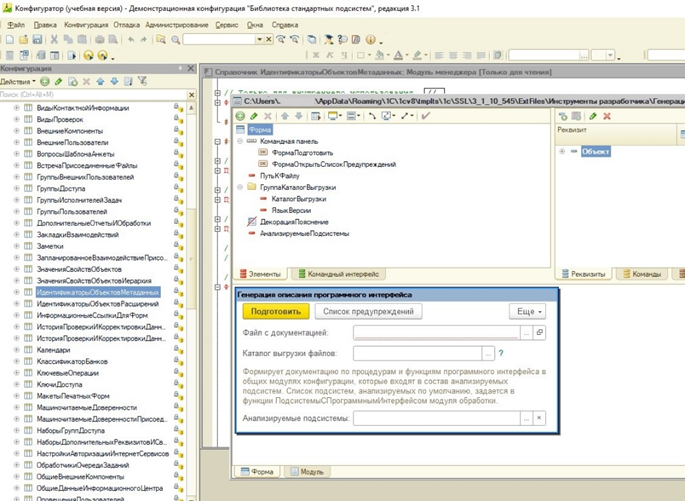Click the Список предупреждений button

tap(368, 311)
